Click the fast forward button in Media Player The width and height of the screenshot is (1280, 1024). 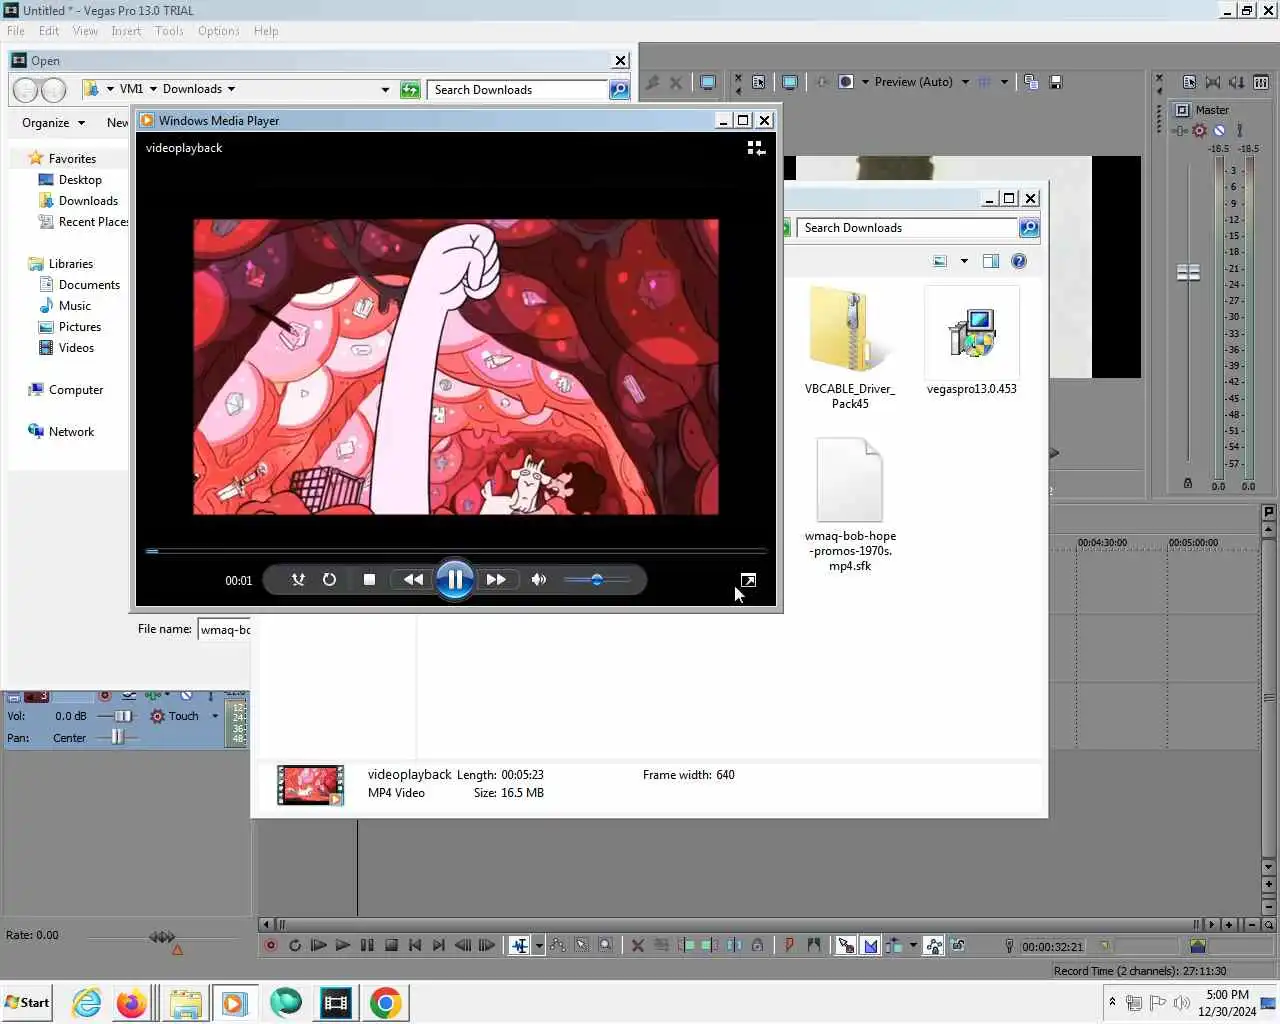coord(496,579)
